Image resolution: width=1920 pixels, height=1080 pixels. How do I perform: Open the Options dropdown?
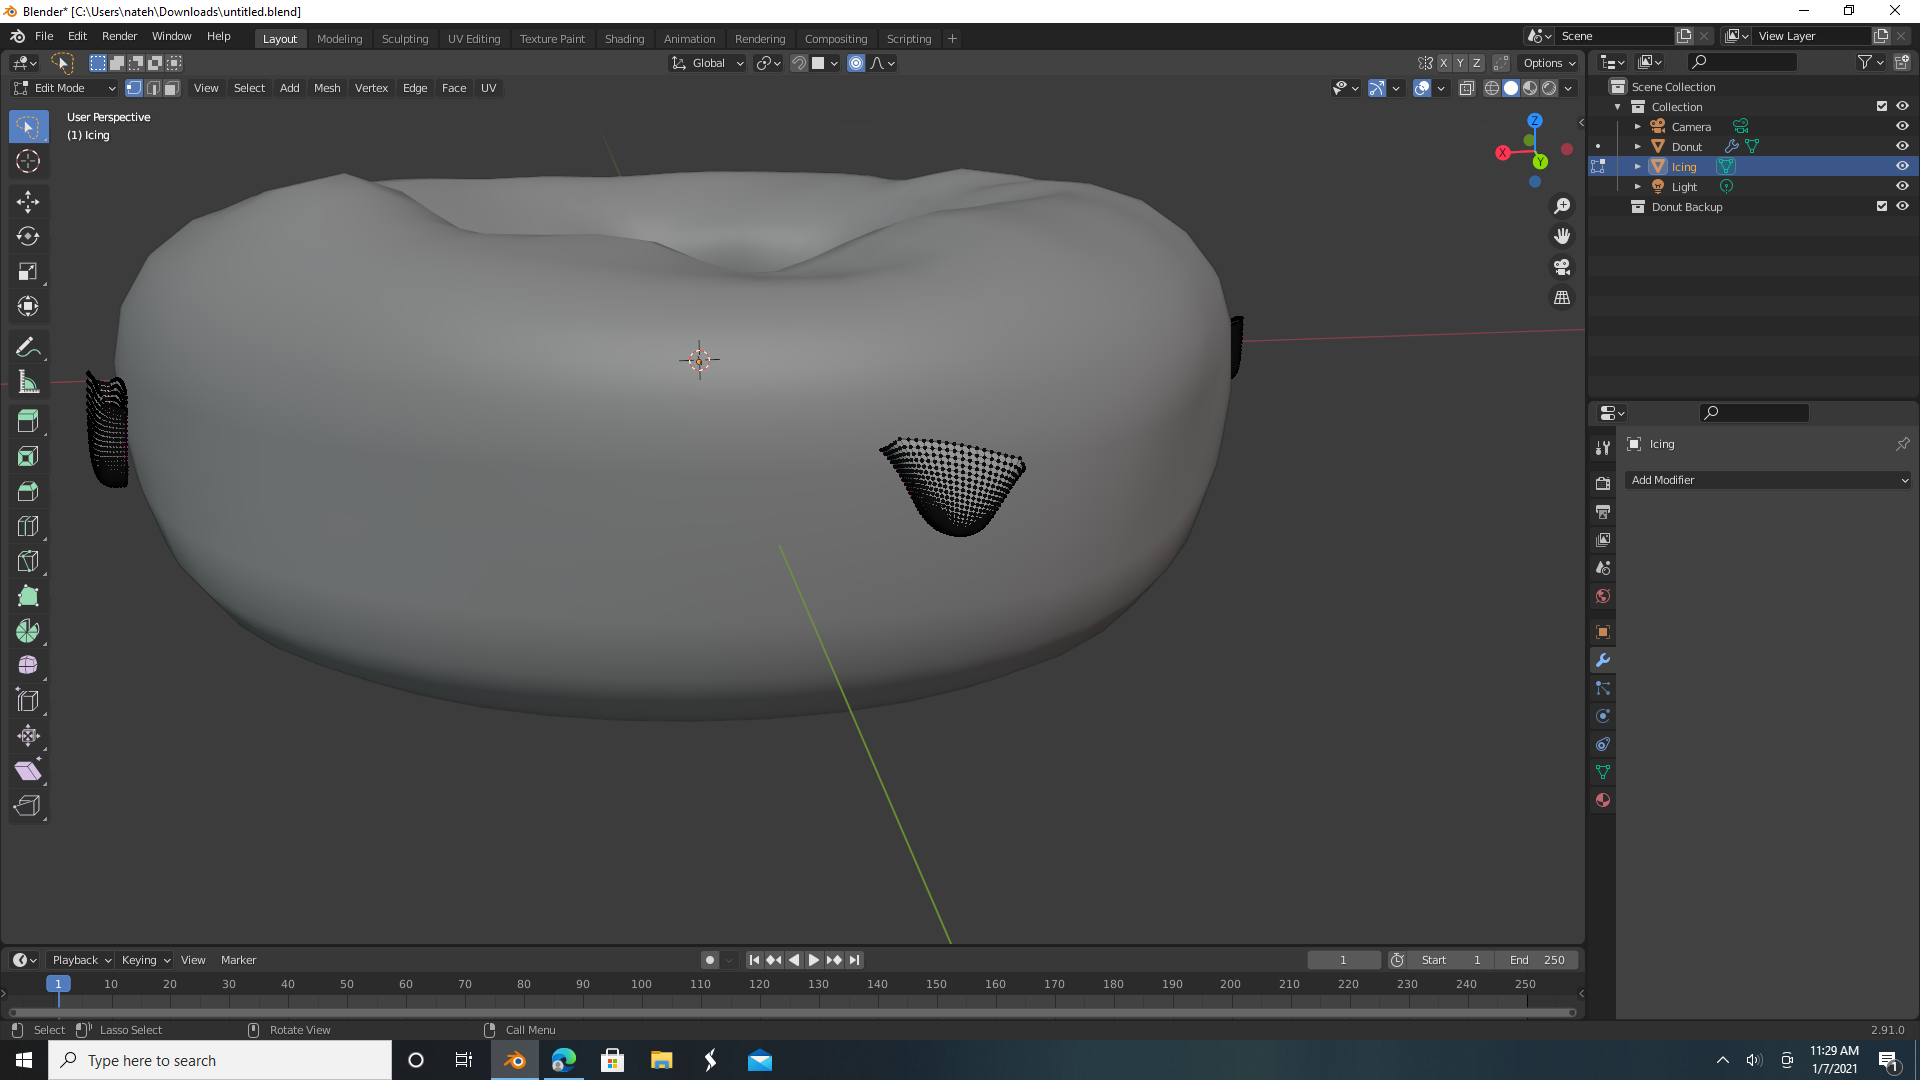point(1549,63)
